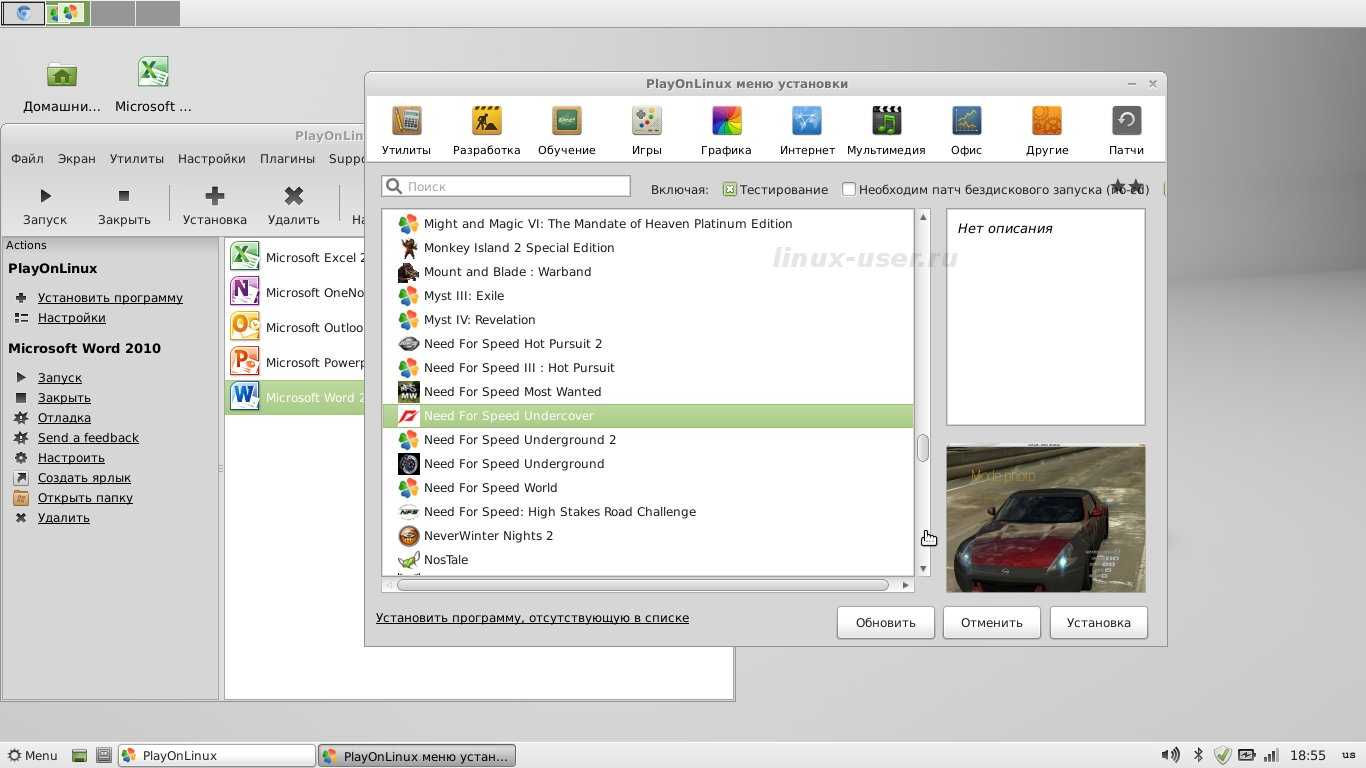Select Need For Speed Underground 2

[648, 440]
